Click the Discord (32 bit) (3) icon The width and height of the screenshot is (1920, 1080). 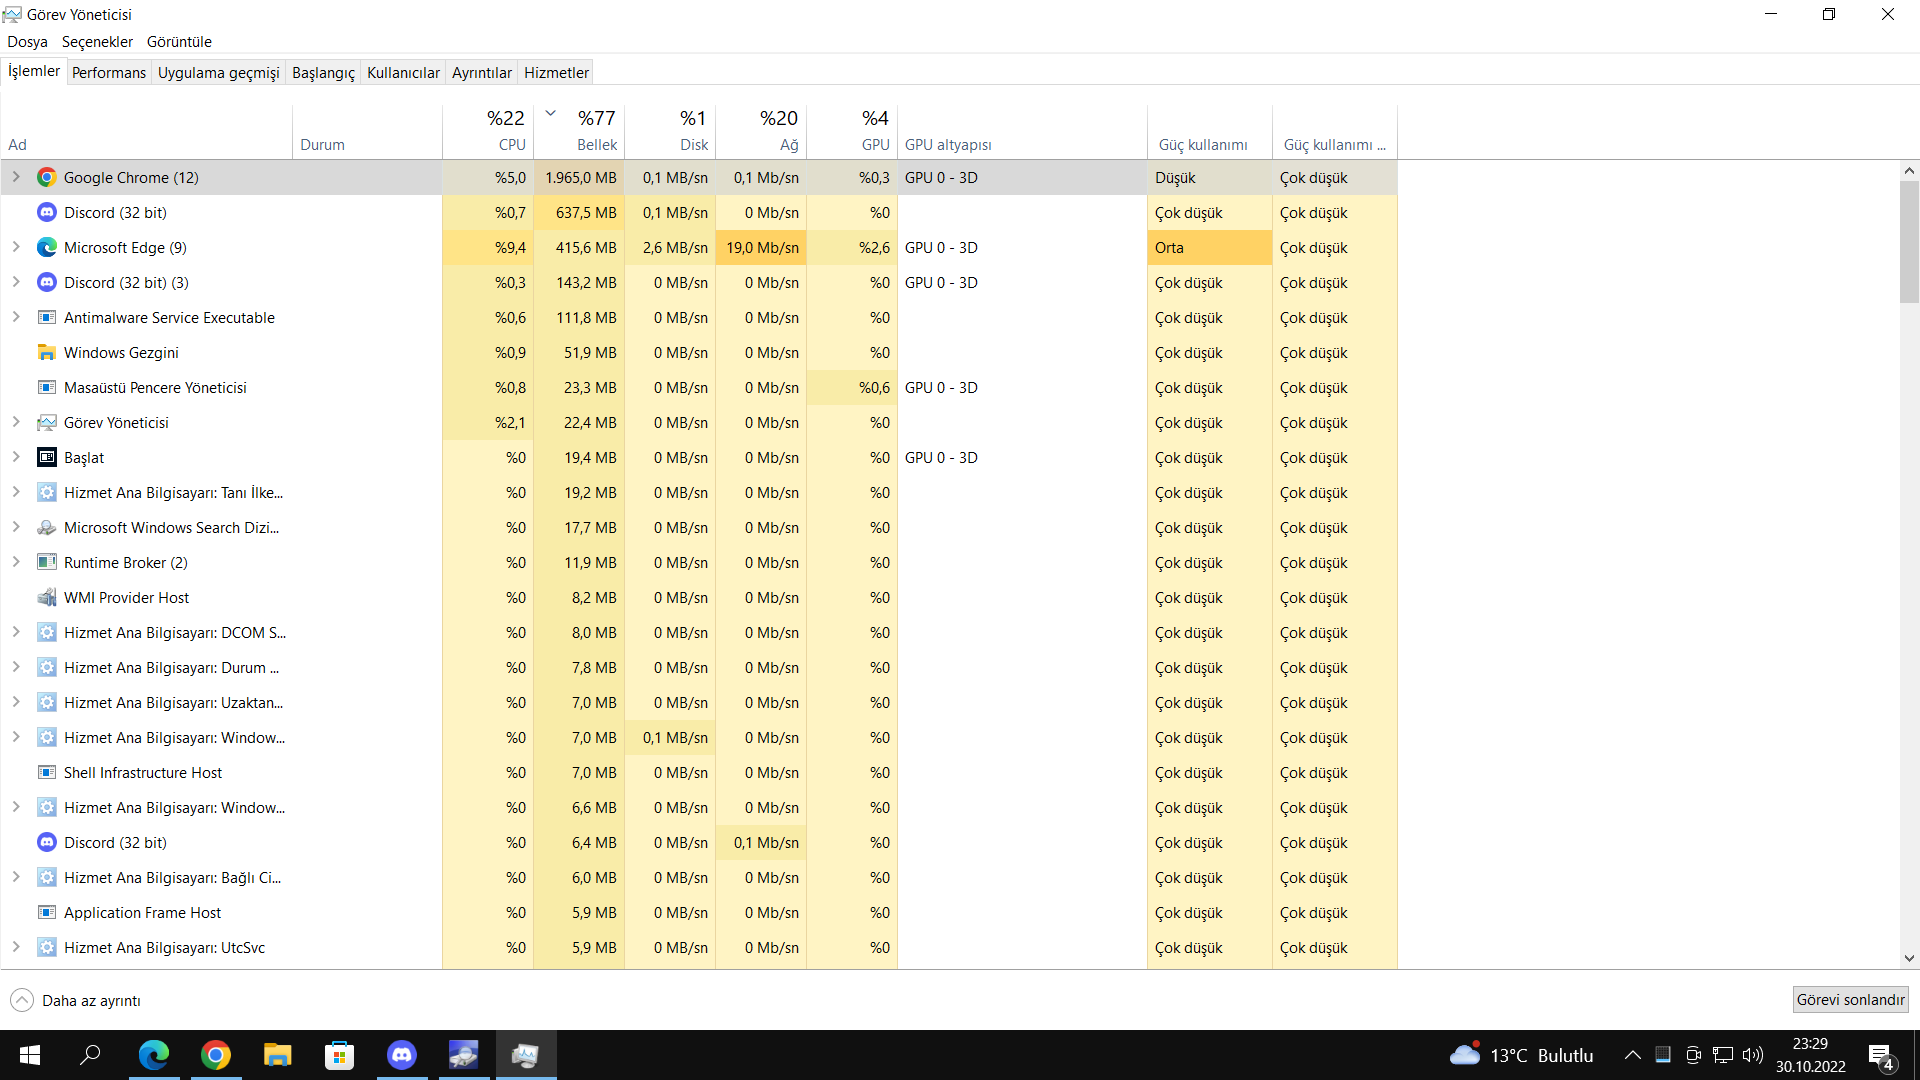click(x=46, y=283)
